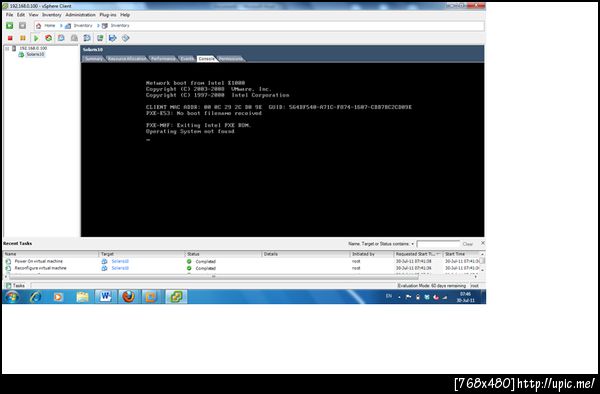Sort by Status column header
This screenshot has height=394, width=600.
click(x=223, y=254)
